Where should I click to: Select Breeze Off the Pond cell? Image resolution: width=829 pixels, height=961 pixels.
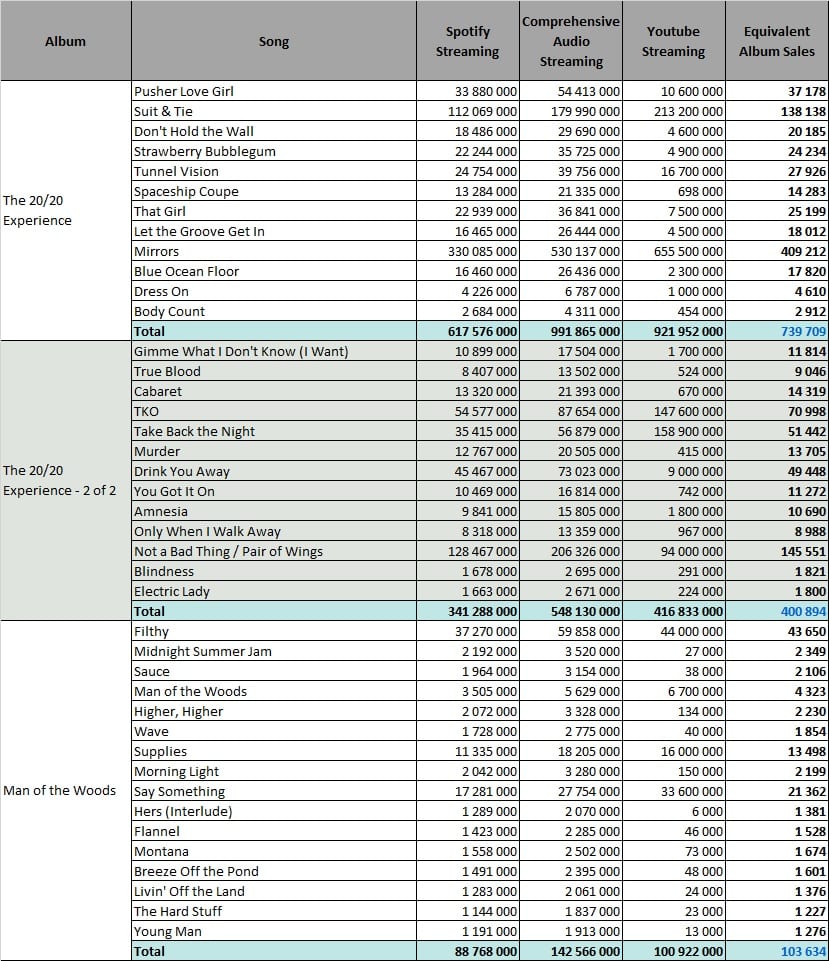coord(274,872)
